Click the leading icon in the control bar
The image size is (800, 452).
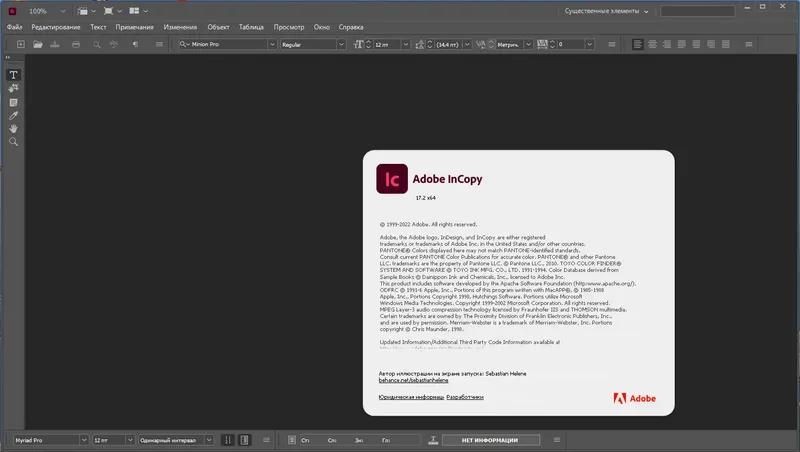(420, 44)
